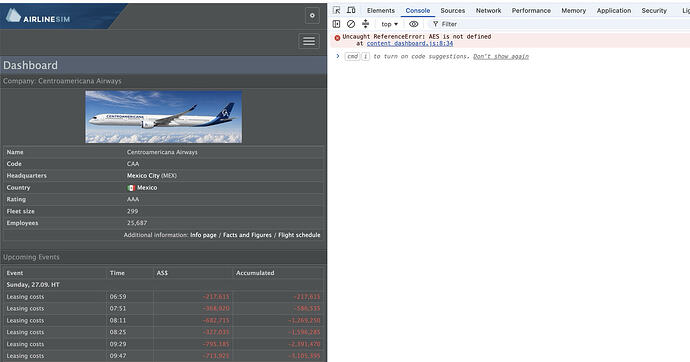The width and height of the screenshot is (690, 362).
Task: Open the Info page link
Action: [203, 235]
